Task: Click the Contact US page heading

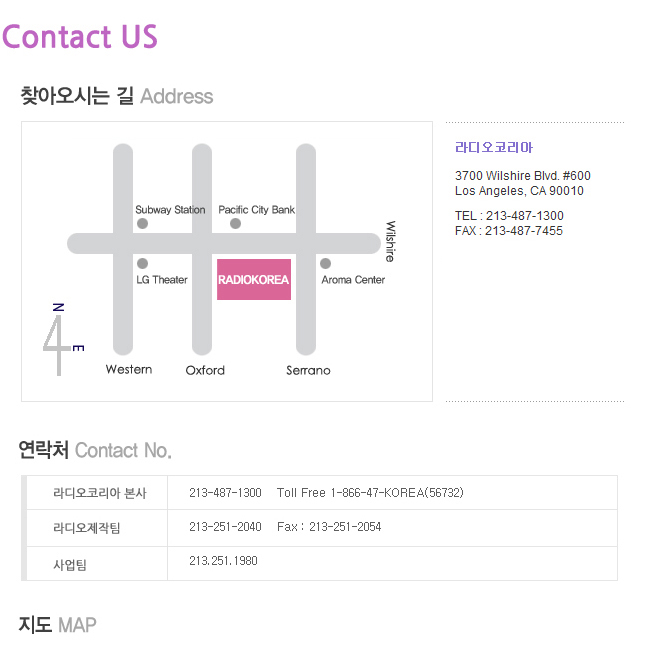Action: [x=80, y=36]
